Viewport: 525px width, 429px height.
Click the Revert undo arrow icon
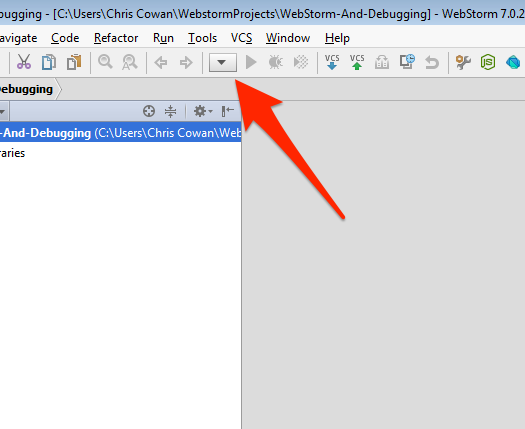point(432,63)
